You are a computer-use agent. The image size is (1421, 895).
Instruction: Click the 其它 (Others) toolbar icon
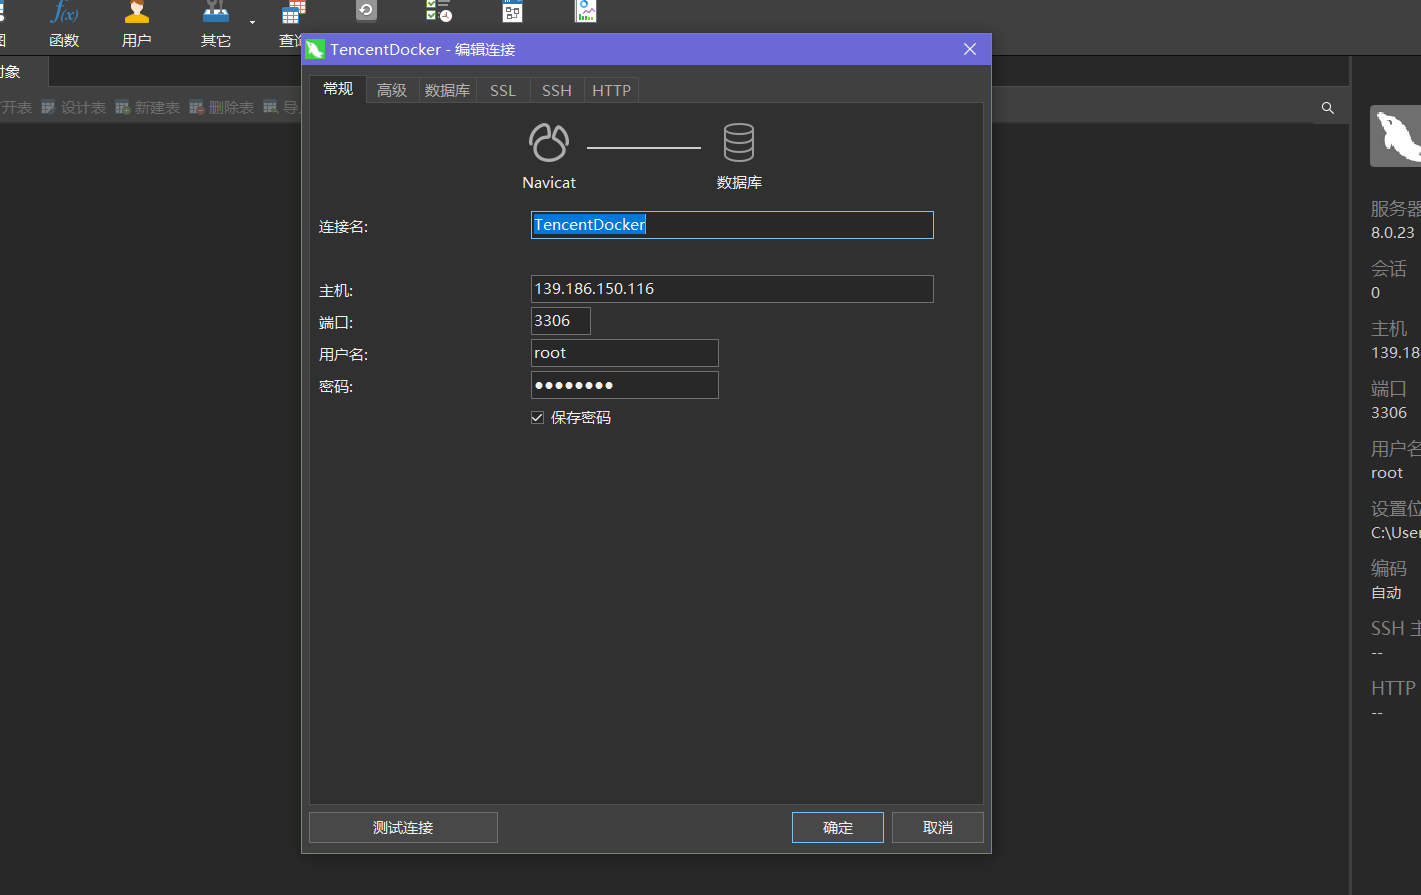click(216, 25)
